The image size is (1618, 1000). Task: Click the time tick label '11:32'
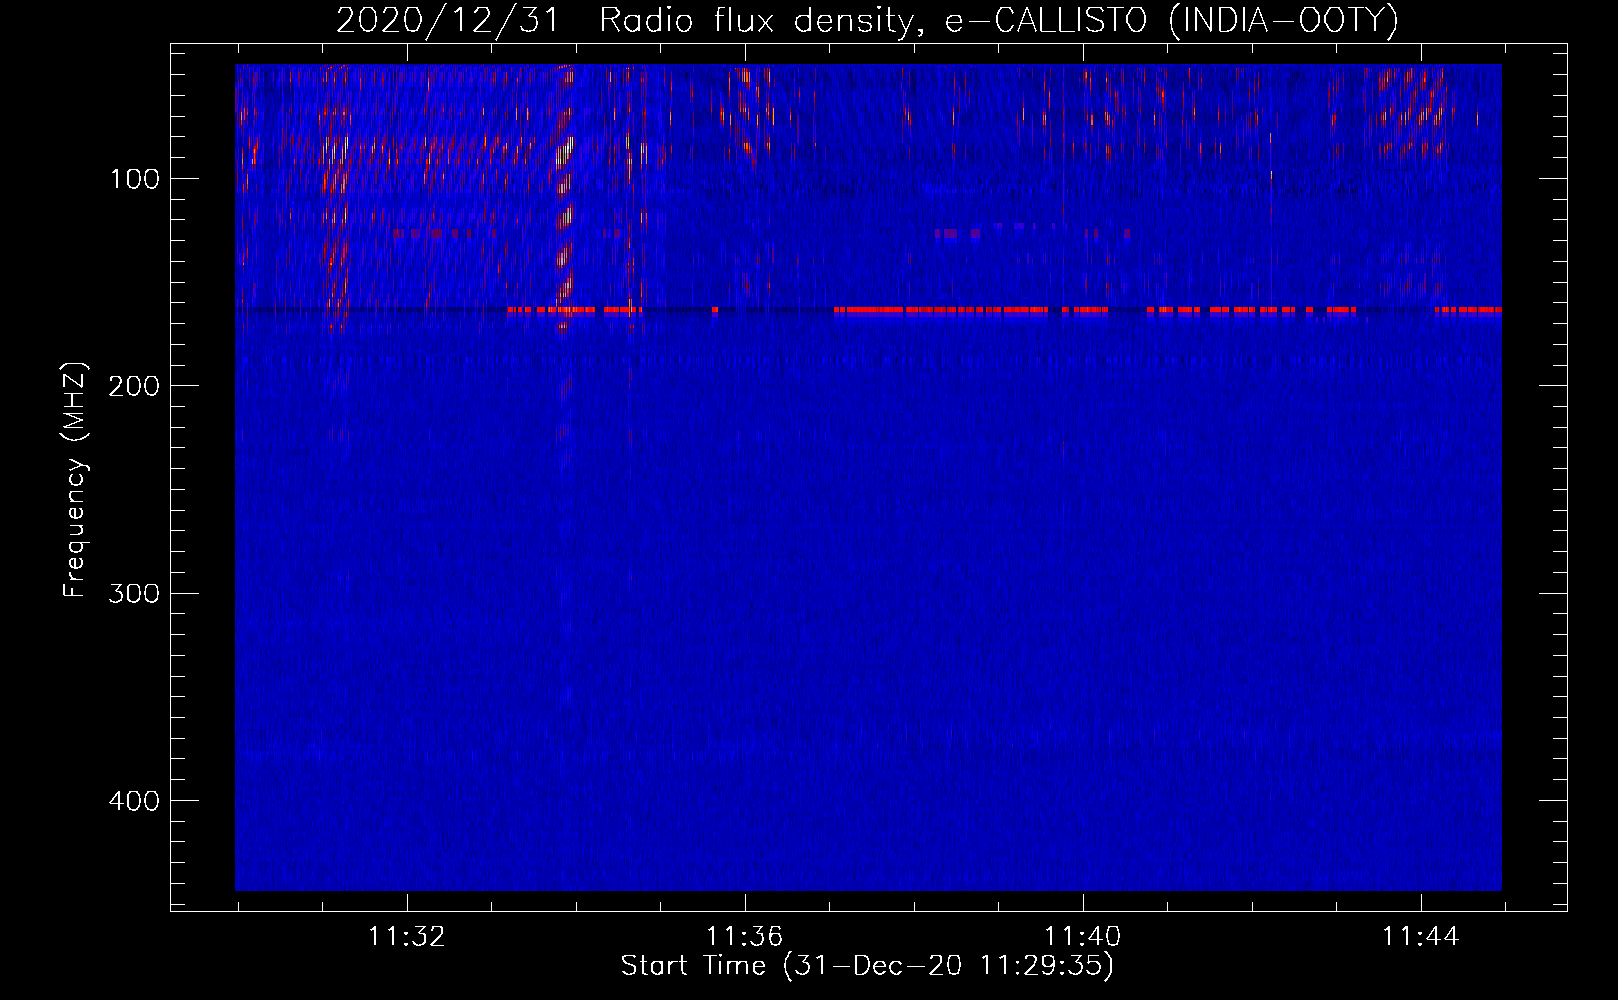[x=407, y=937]
